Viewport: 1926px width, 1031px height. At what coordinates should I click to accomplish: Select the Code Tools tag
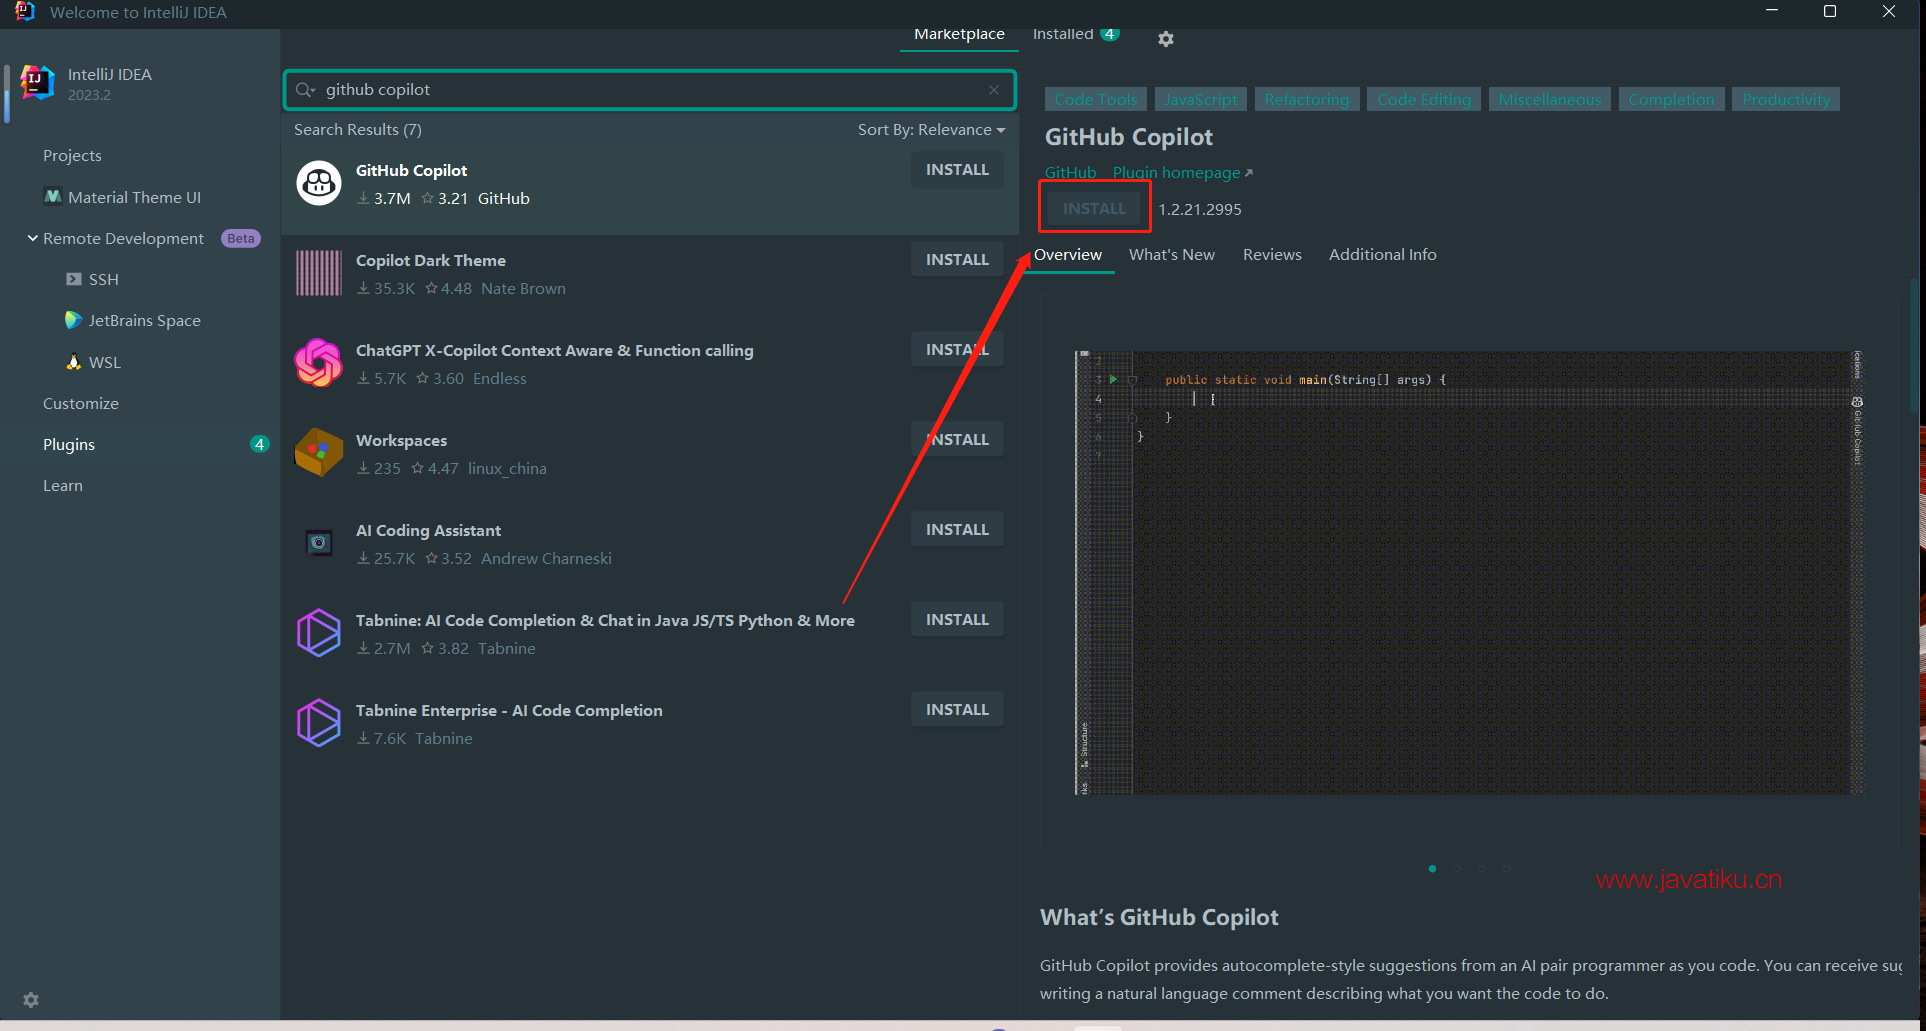1096,100
